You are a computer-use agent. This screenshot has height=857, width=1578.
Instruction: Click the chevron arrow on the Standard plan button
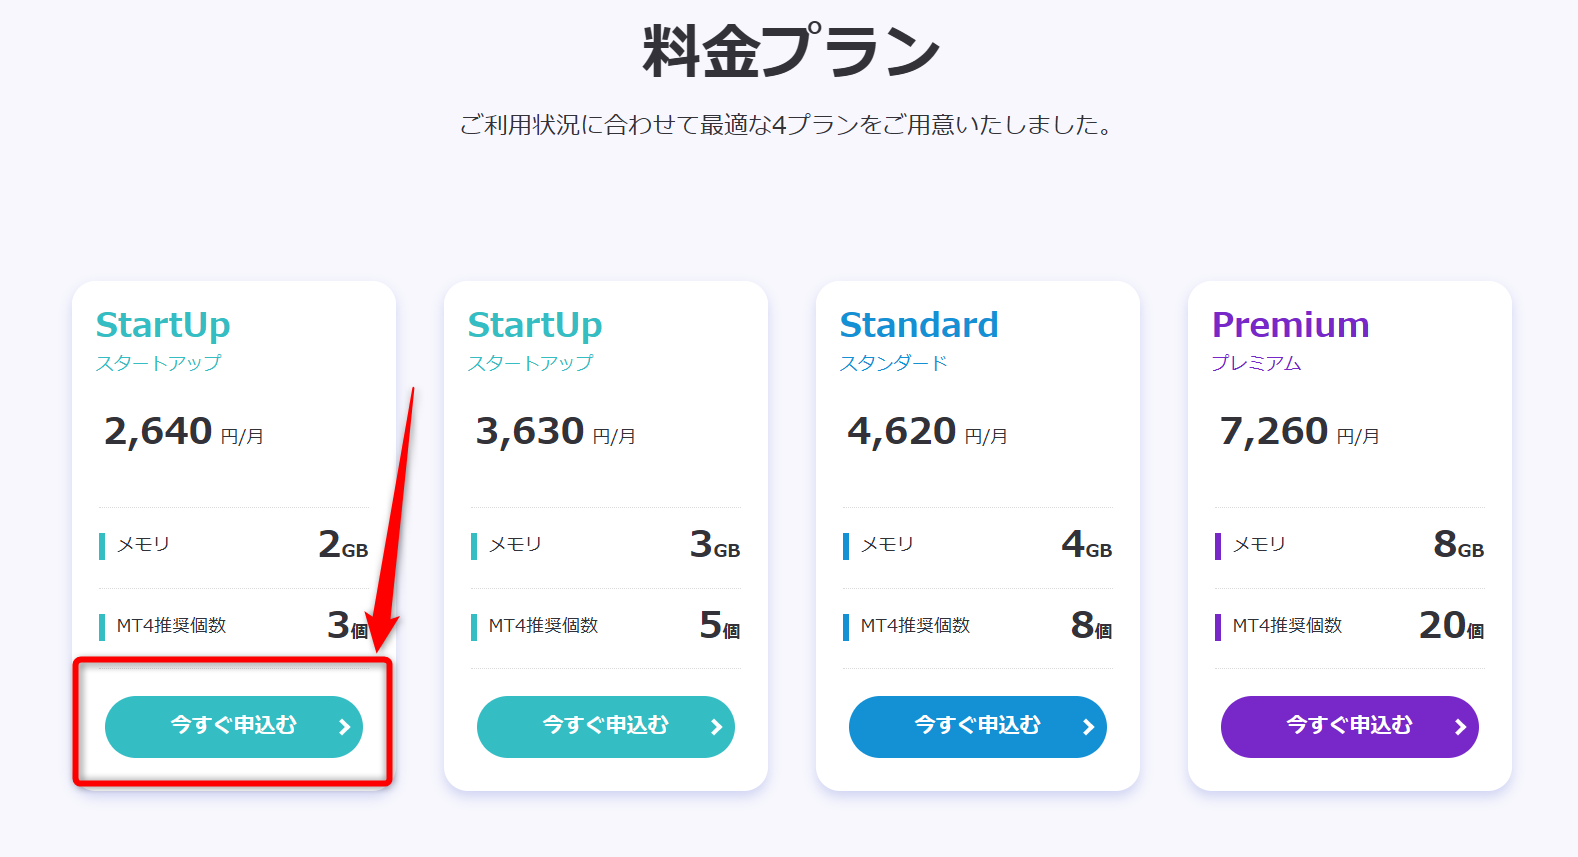[1088, 727]
